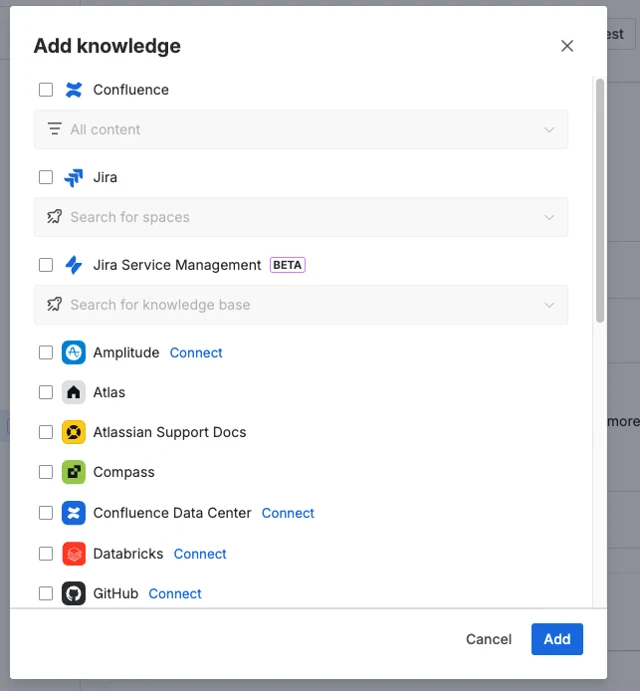Viewport: 640px width, 691px height.
Task: Click the Jira Service Management lightning icon
Action: coord(74,265)
